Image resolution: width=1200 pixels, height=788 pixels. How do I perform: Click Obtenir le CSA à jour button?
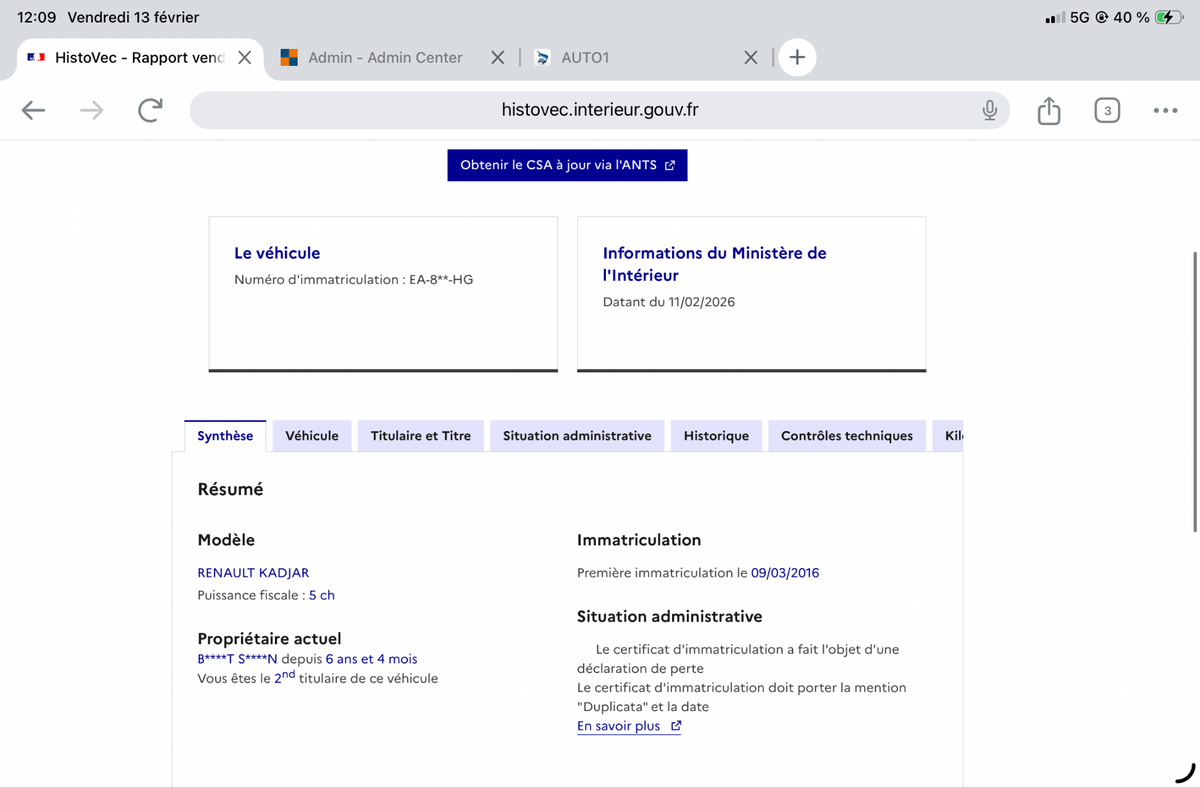pos(567,165)
